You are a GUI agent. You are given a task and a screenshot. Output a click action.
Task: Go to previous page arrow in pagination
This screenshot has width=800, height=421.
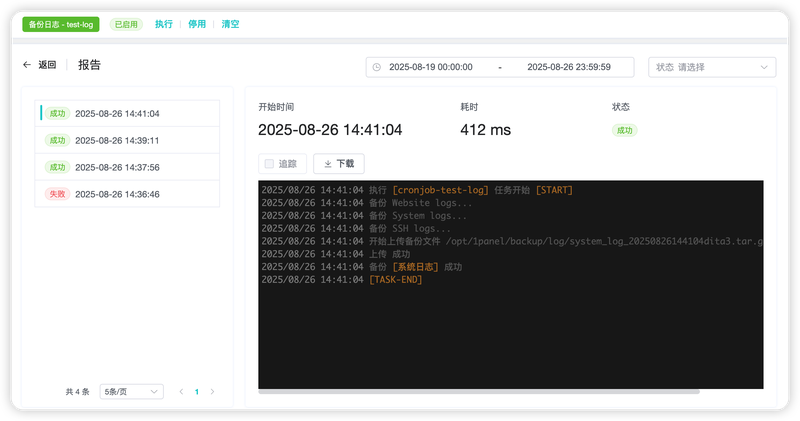tap(181, 392)
